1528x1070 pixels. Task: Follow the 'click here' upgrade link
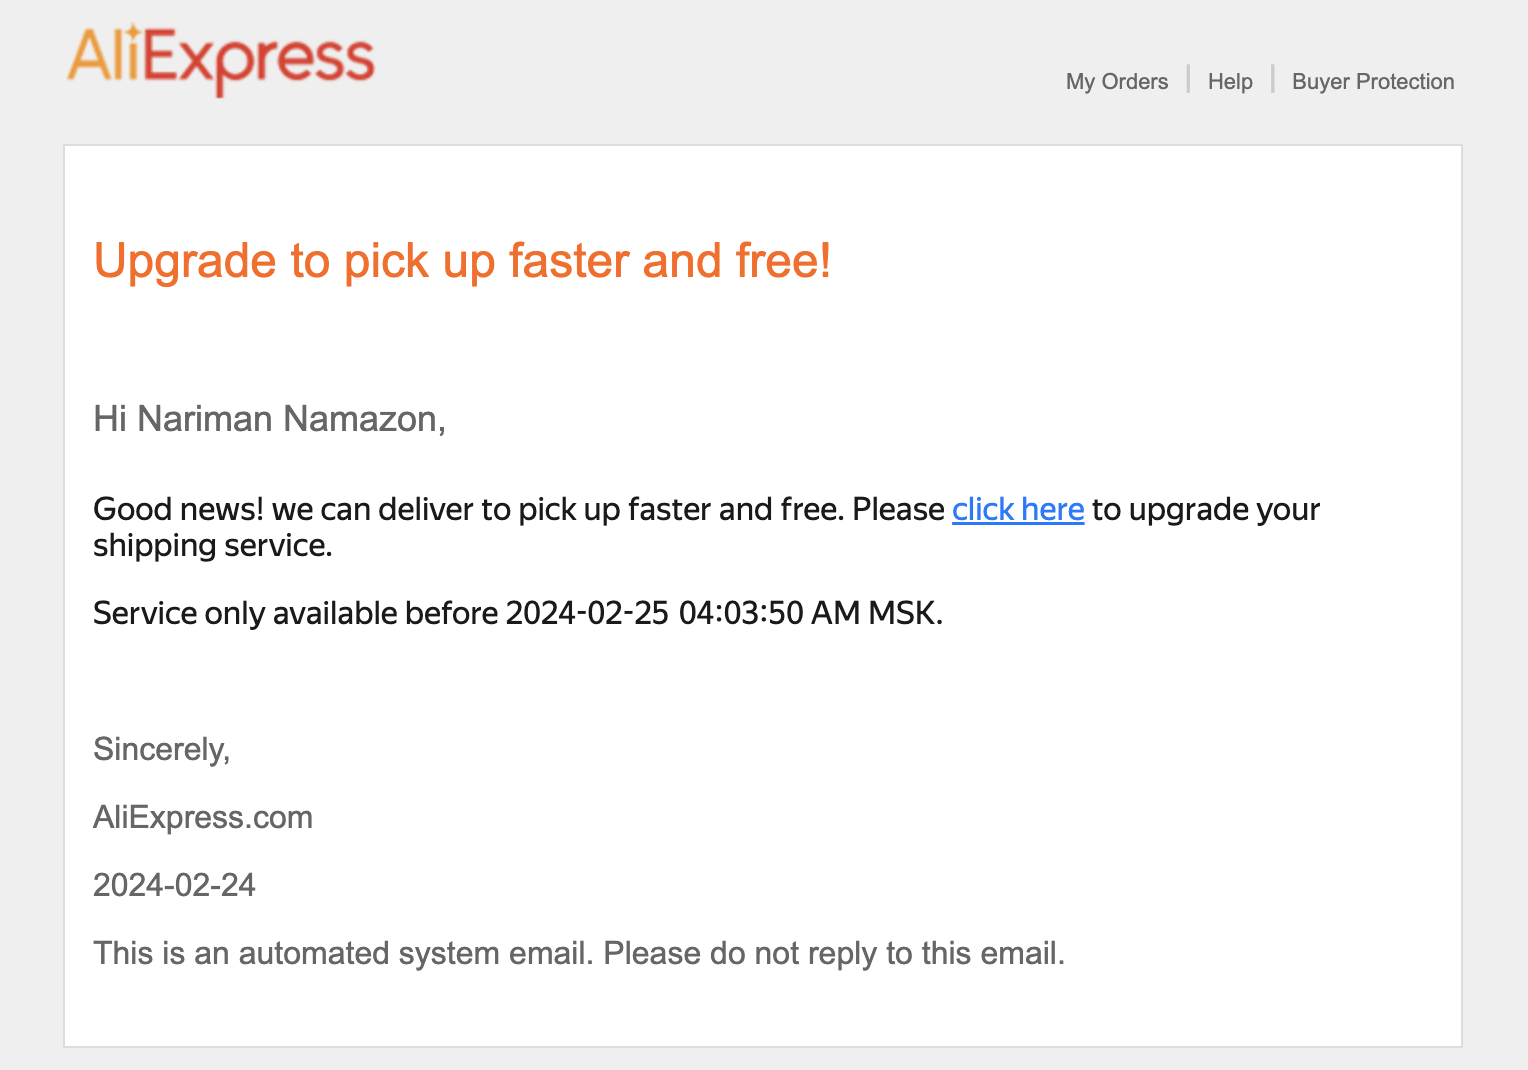(x=1018, y=509)
